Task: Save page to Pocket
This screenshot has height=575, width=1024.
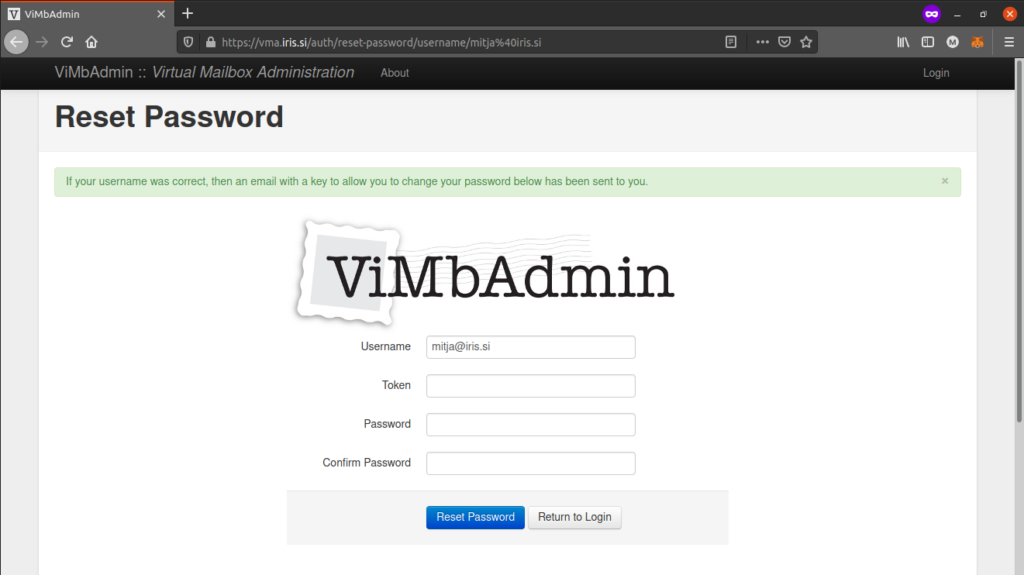Action: [x=785, y=42]
